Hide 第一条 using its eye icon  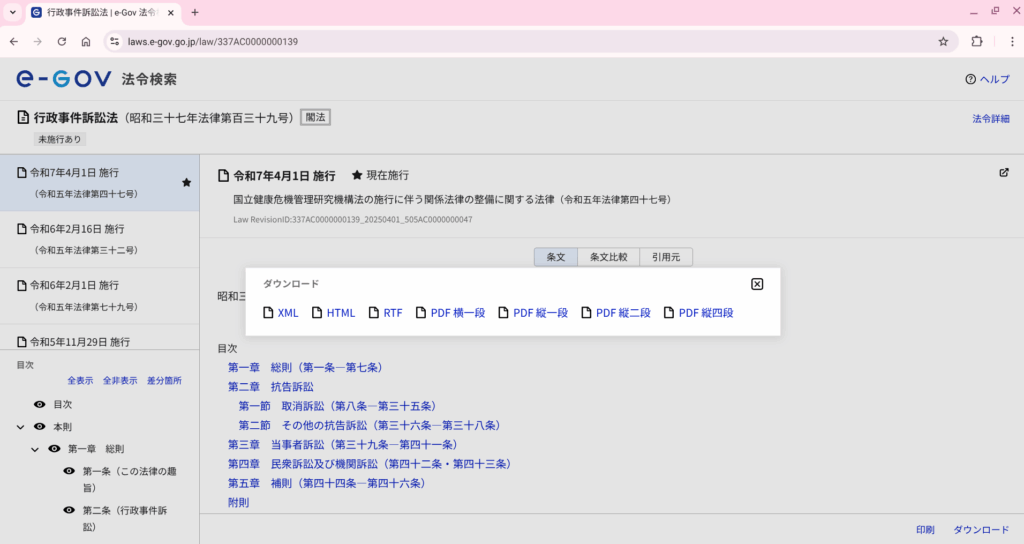coord(69,471)
